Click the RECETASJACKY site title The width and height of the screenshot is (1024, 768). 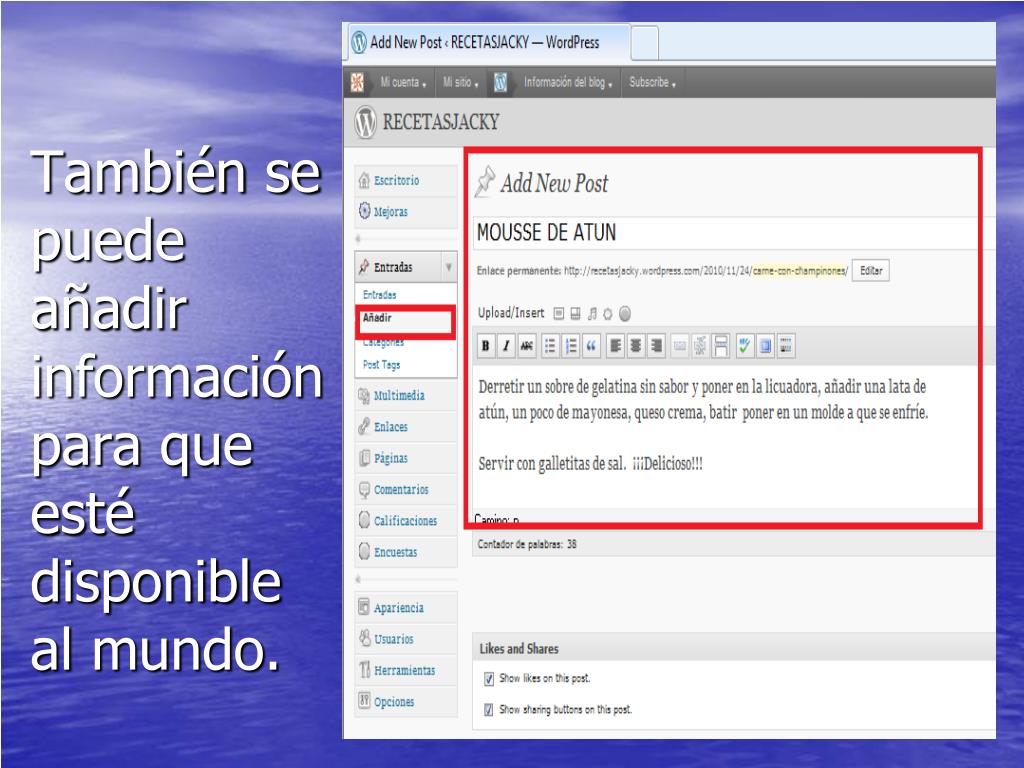pos(441,122)
